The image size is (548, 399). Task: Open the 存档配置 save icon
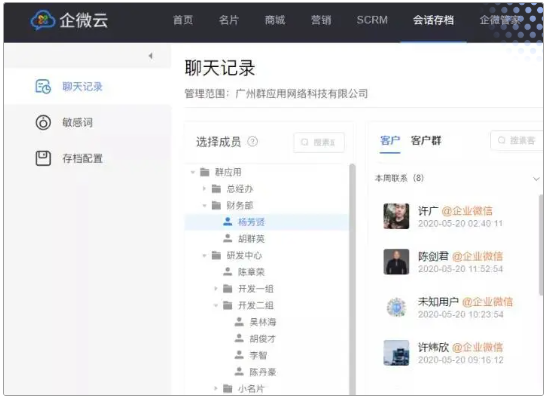43,158
